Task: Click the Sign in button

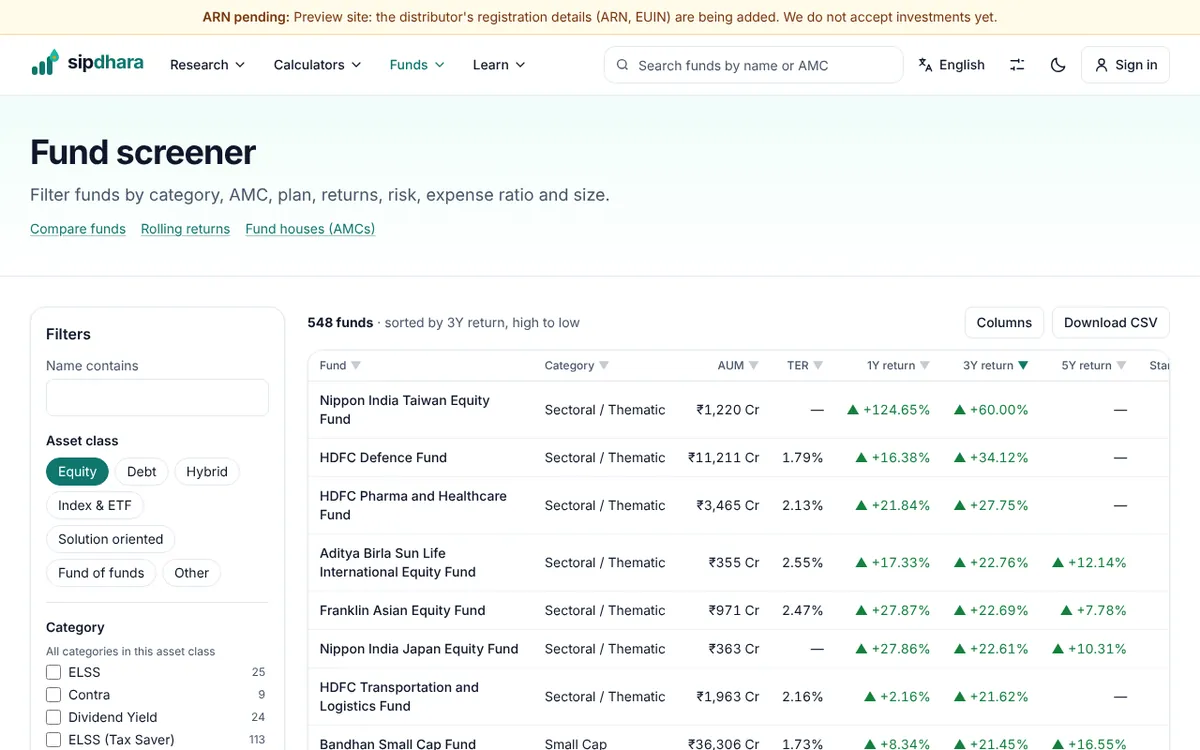Action: pos(1126,65)
